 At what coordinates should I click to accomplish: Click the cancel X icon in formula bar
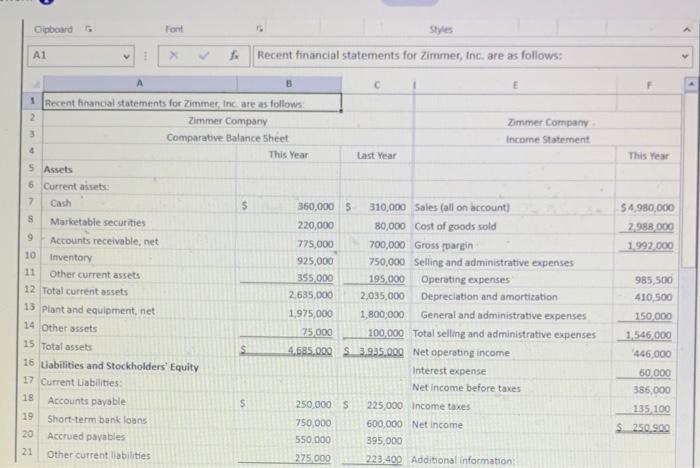pyautogui.click(x=173, y=55)
